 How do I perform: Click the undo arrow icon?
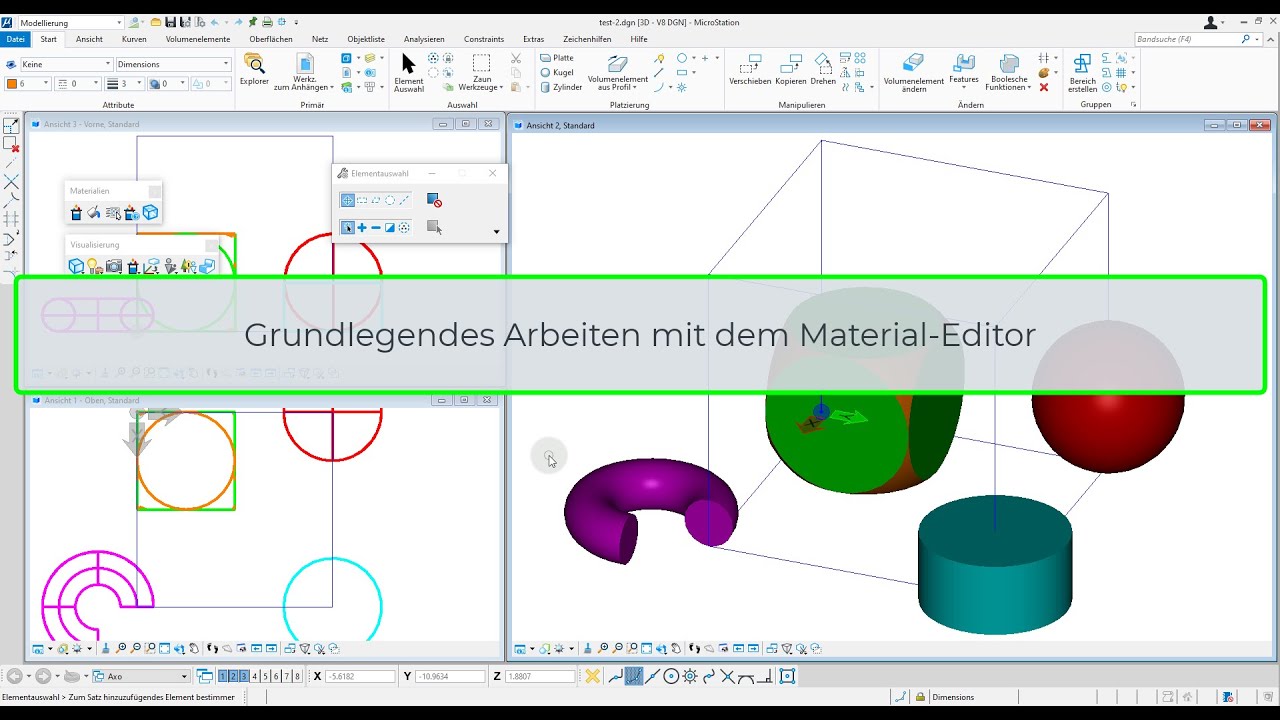(214, 22)
